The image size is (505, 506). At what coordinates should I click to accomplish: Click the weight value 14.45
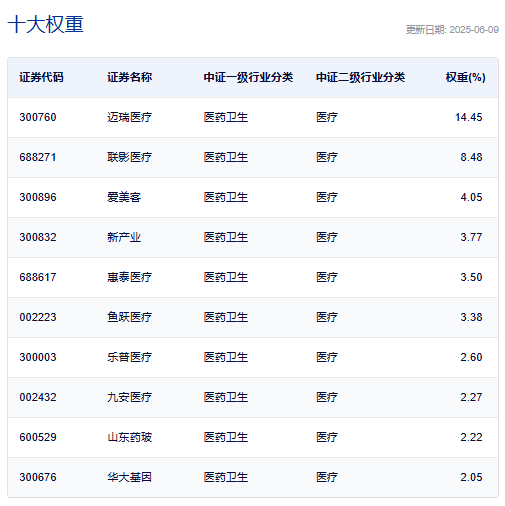pos(469,117)
